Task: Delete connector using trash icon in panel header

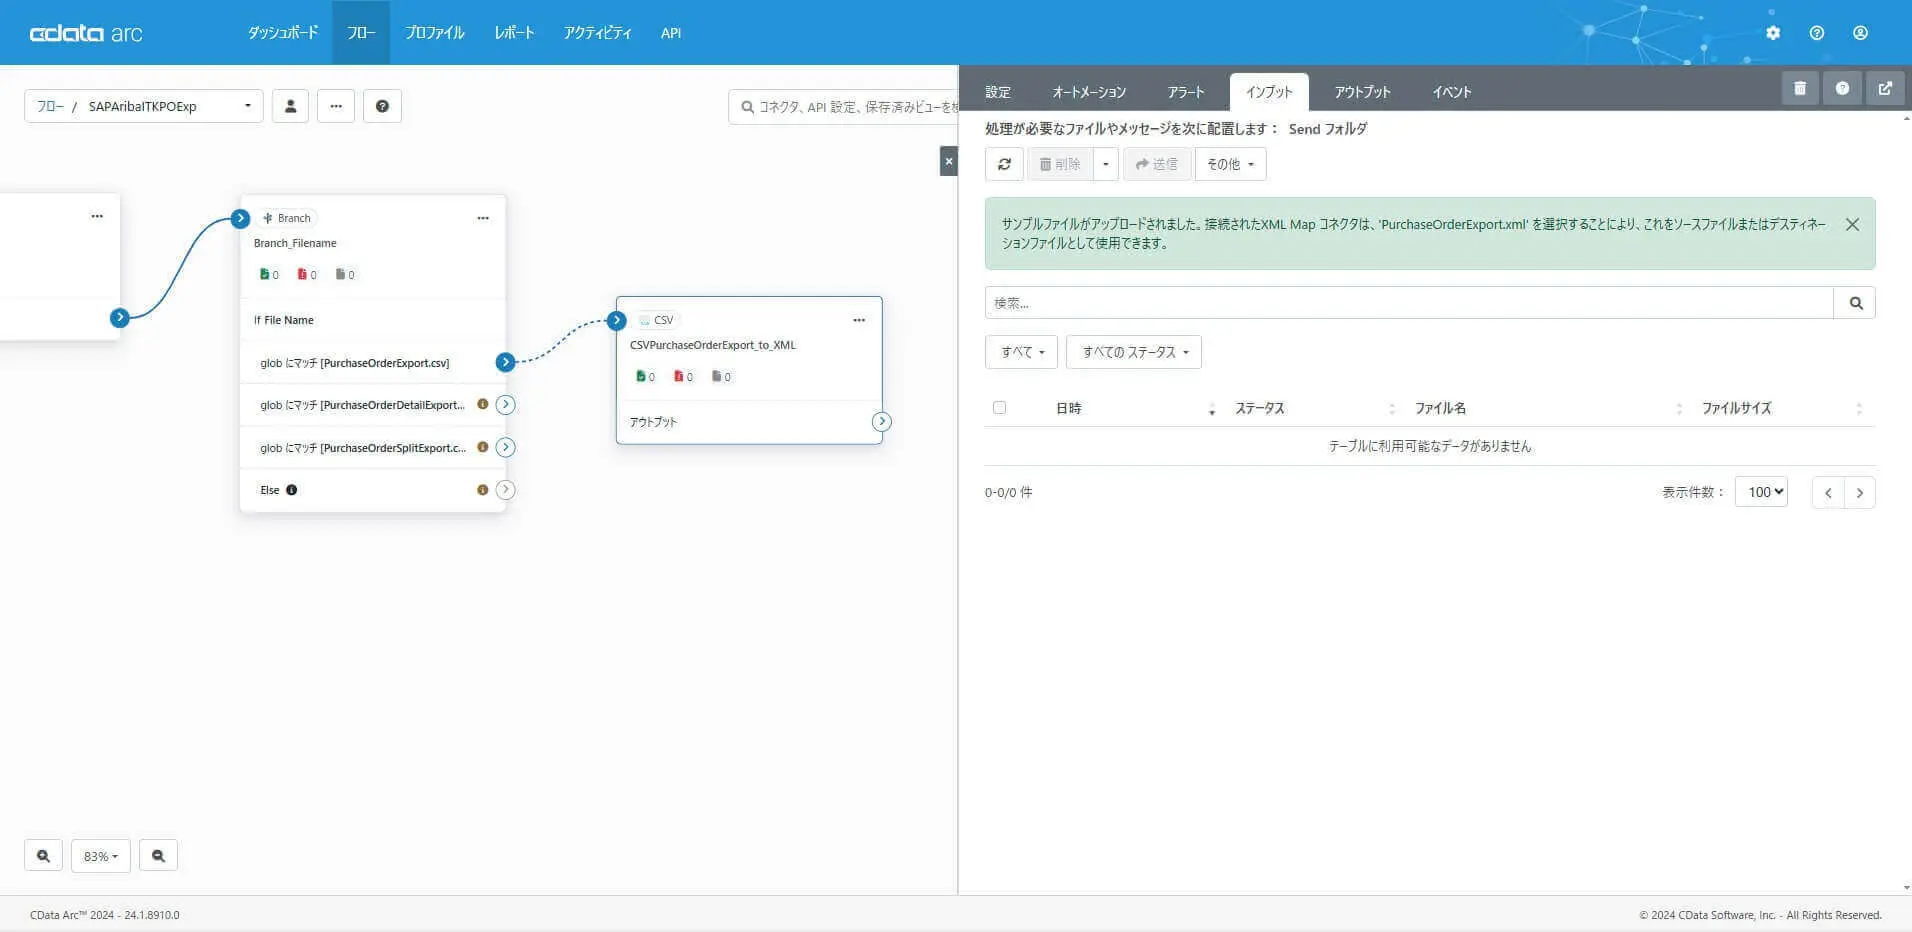Action: (x=1800, y=88)
